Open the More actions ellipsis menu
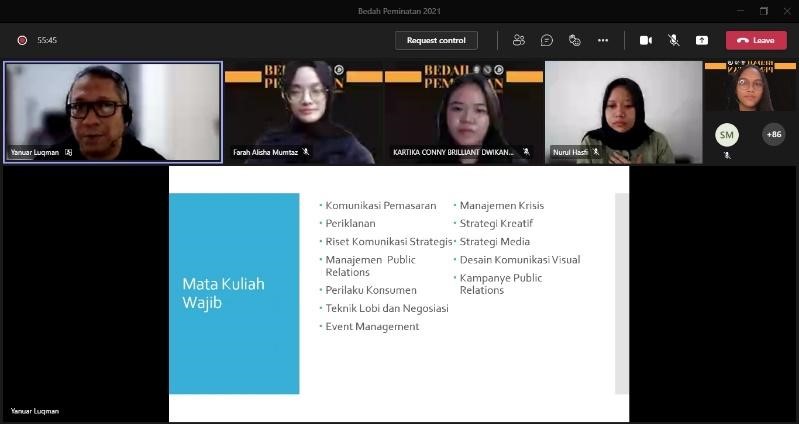This screenshot has width=799, height=424. (x=603, y=40)
